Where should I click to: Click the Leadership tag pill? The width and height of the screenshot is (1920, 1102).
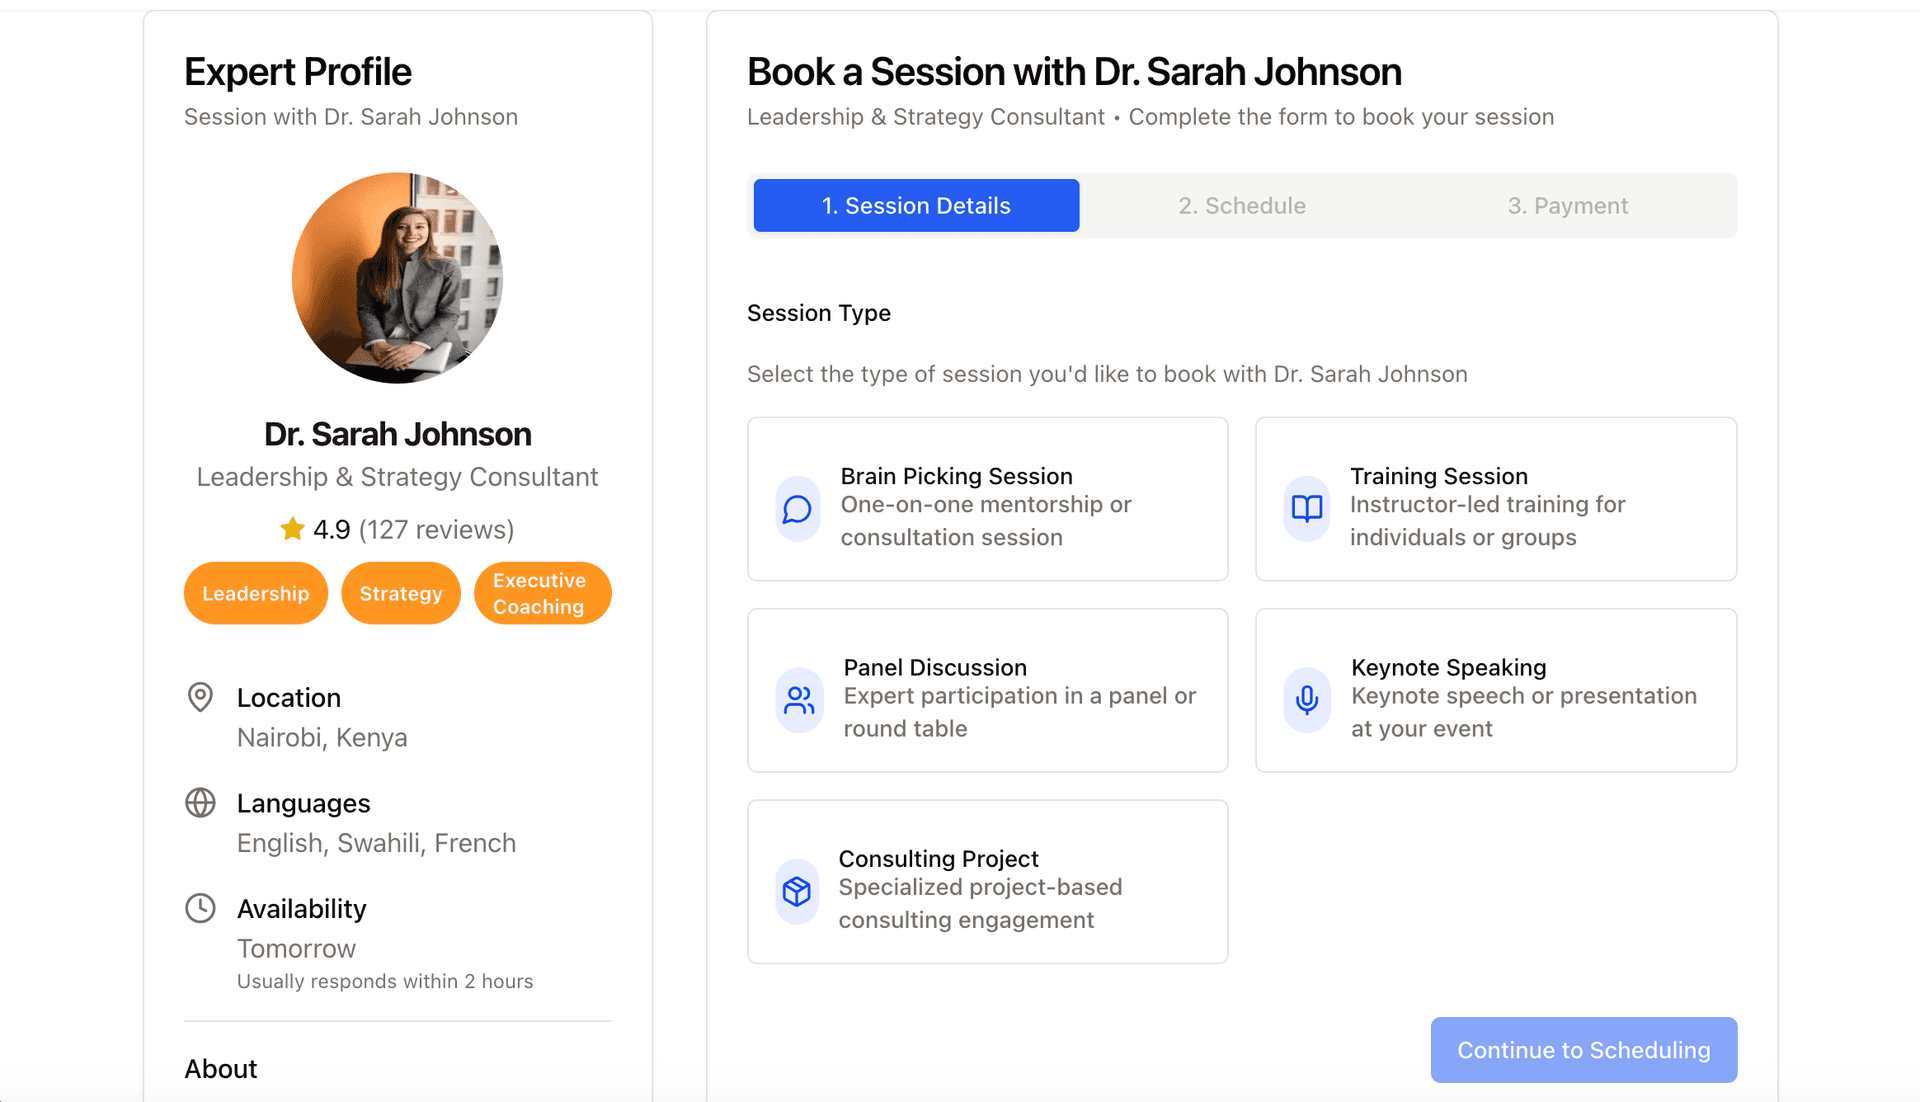point(256,593)
